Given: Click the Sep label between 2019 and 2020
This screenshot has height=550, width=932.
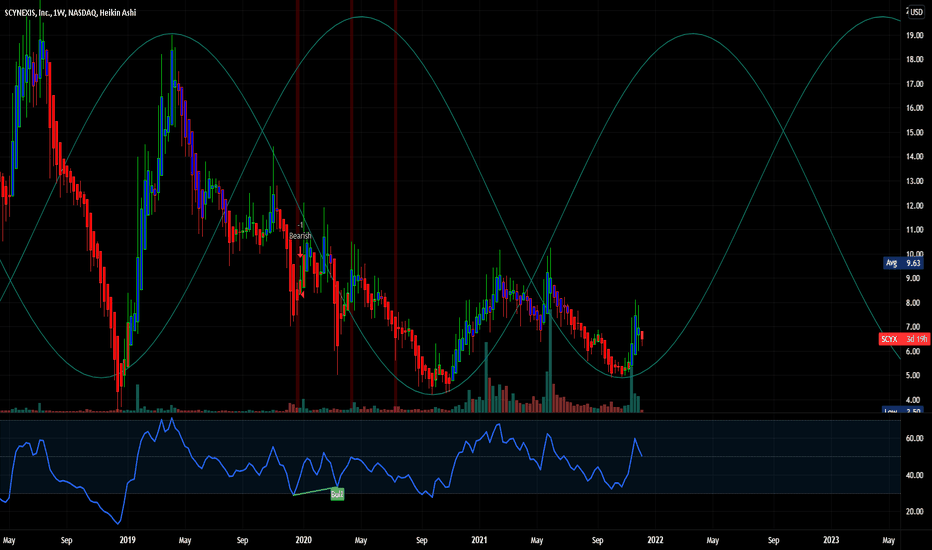Looking at the screenshot, I should [x=243, y=540].
